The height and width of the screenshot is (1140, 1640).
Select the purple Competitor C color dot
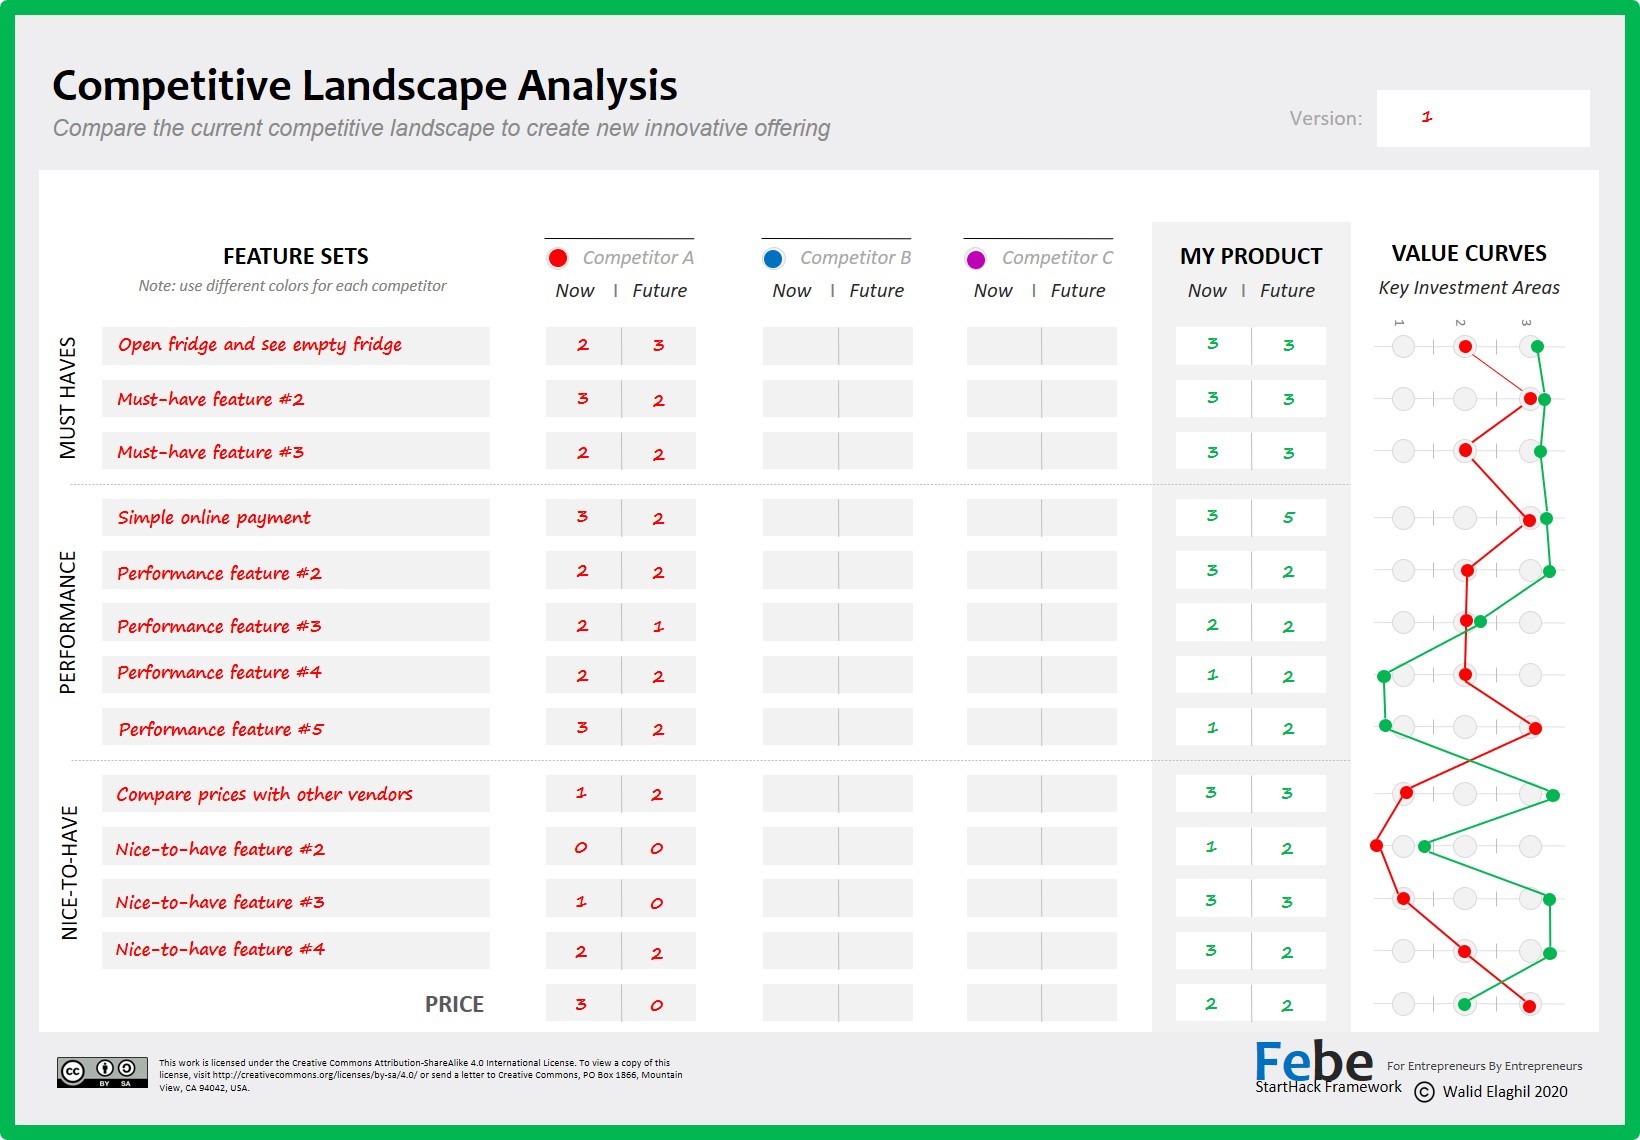tap(976, 259)
